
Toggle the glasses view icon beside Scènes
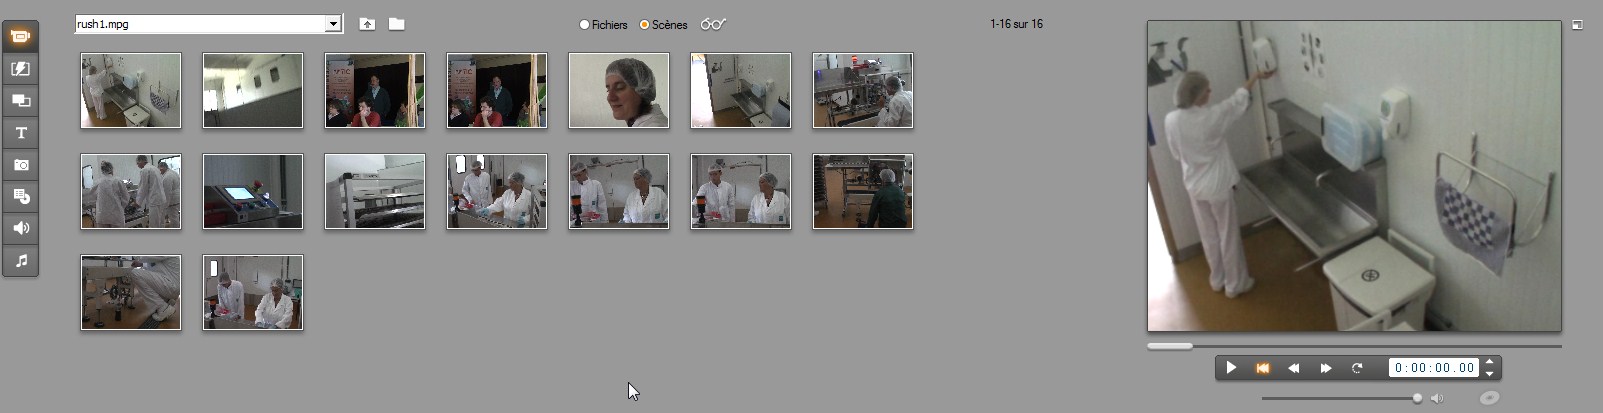pyautogui.click(x=713, y=24)
